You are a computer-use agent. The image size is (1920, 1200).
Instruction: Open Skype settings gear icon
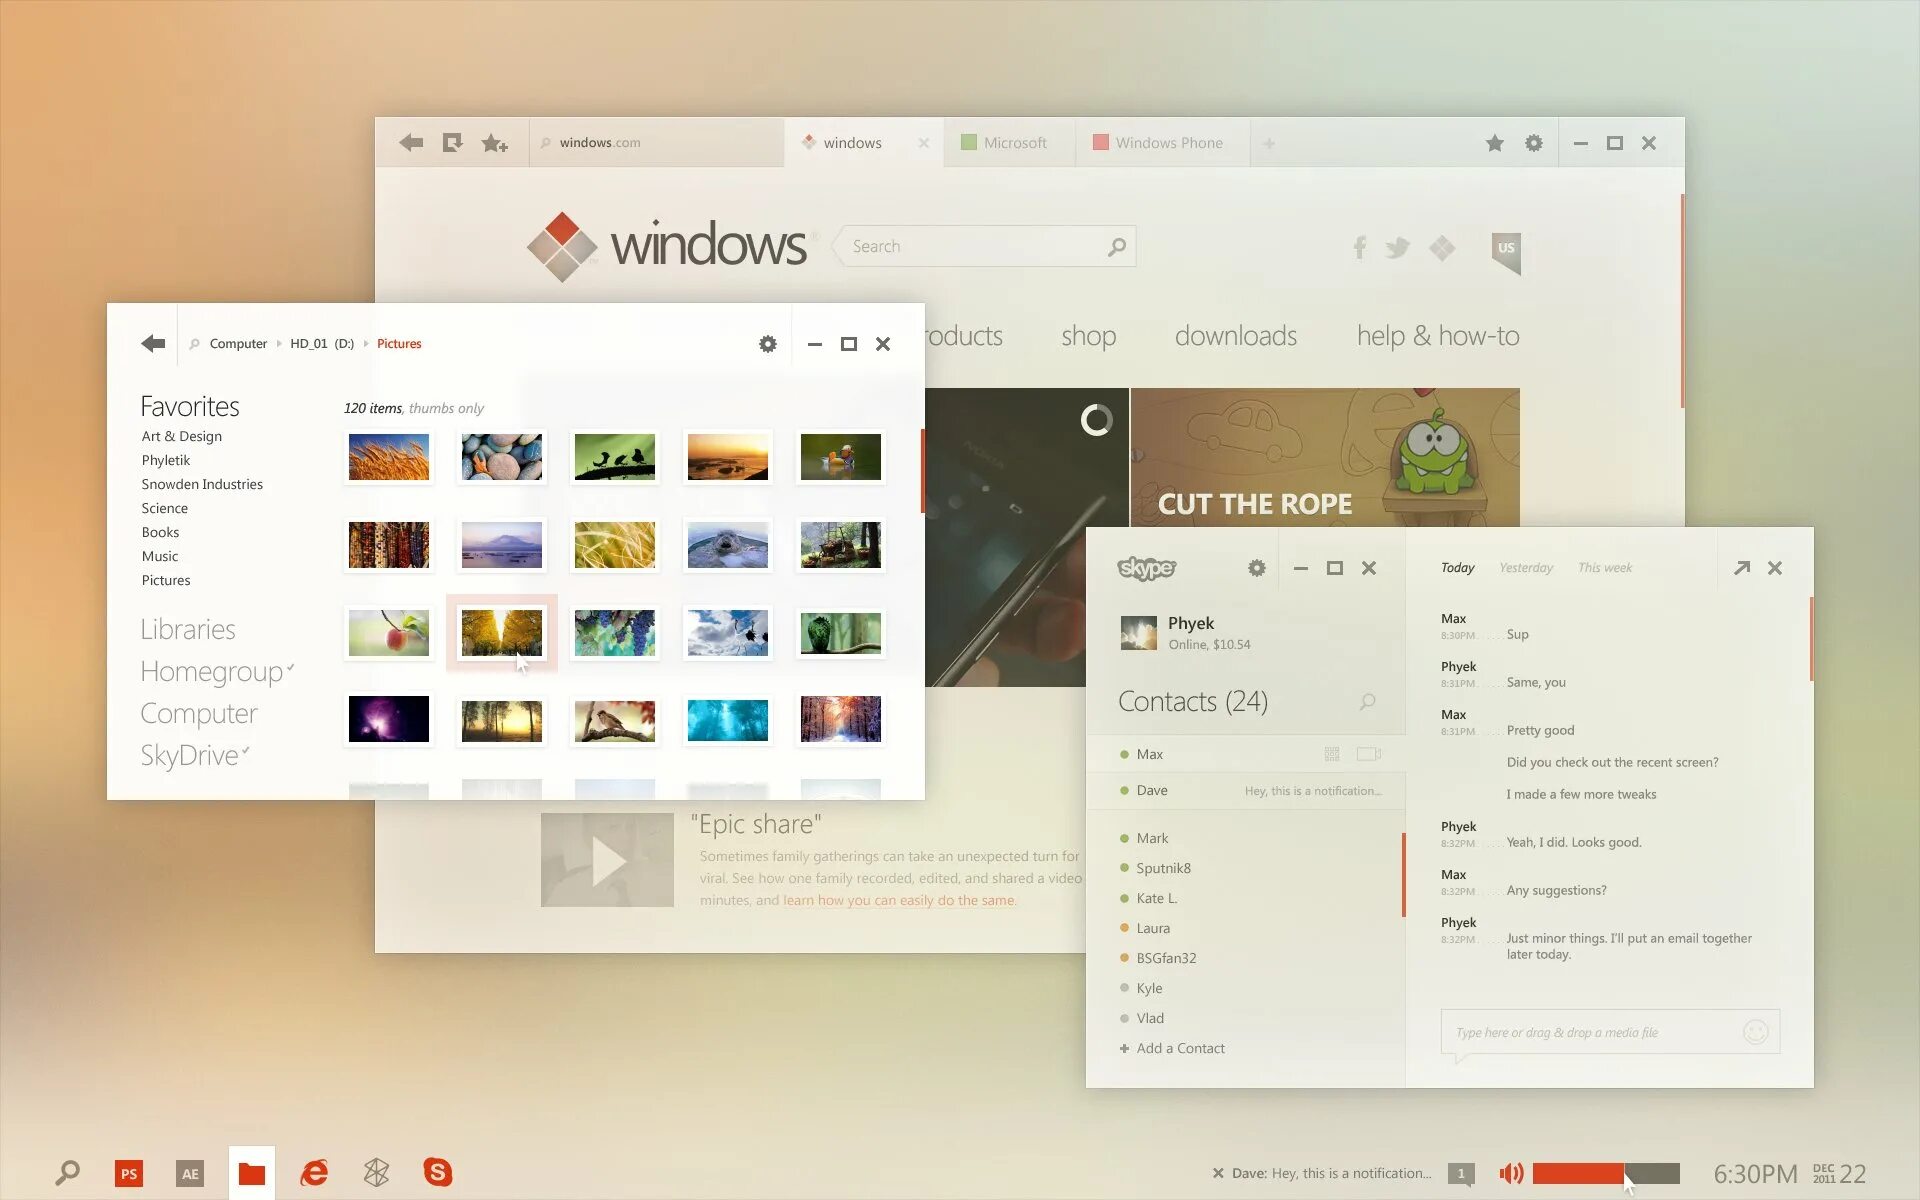click(1257, 568)
